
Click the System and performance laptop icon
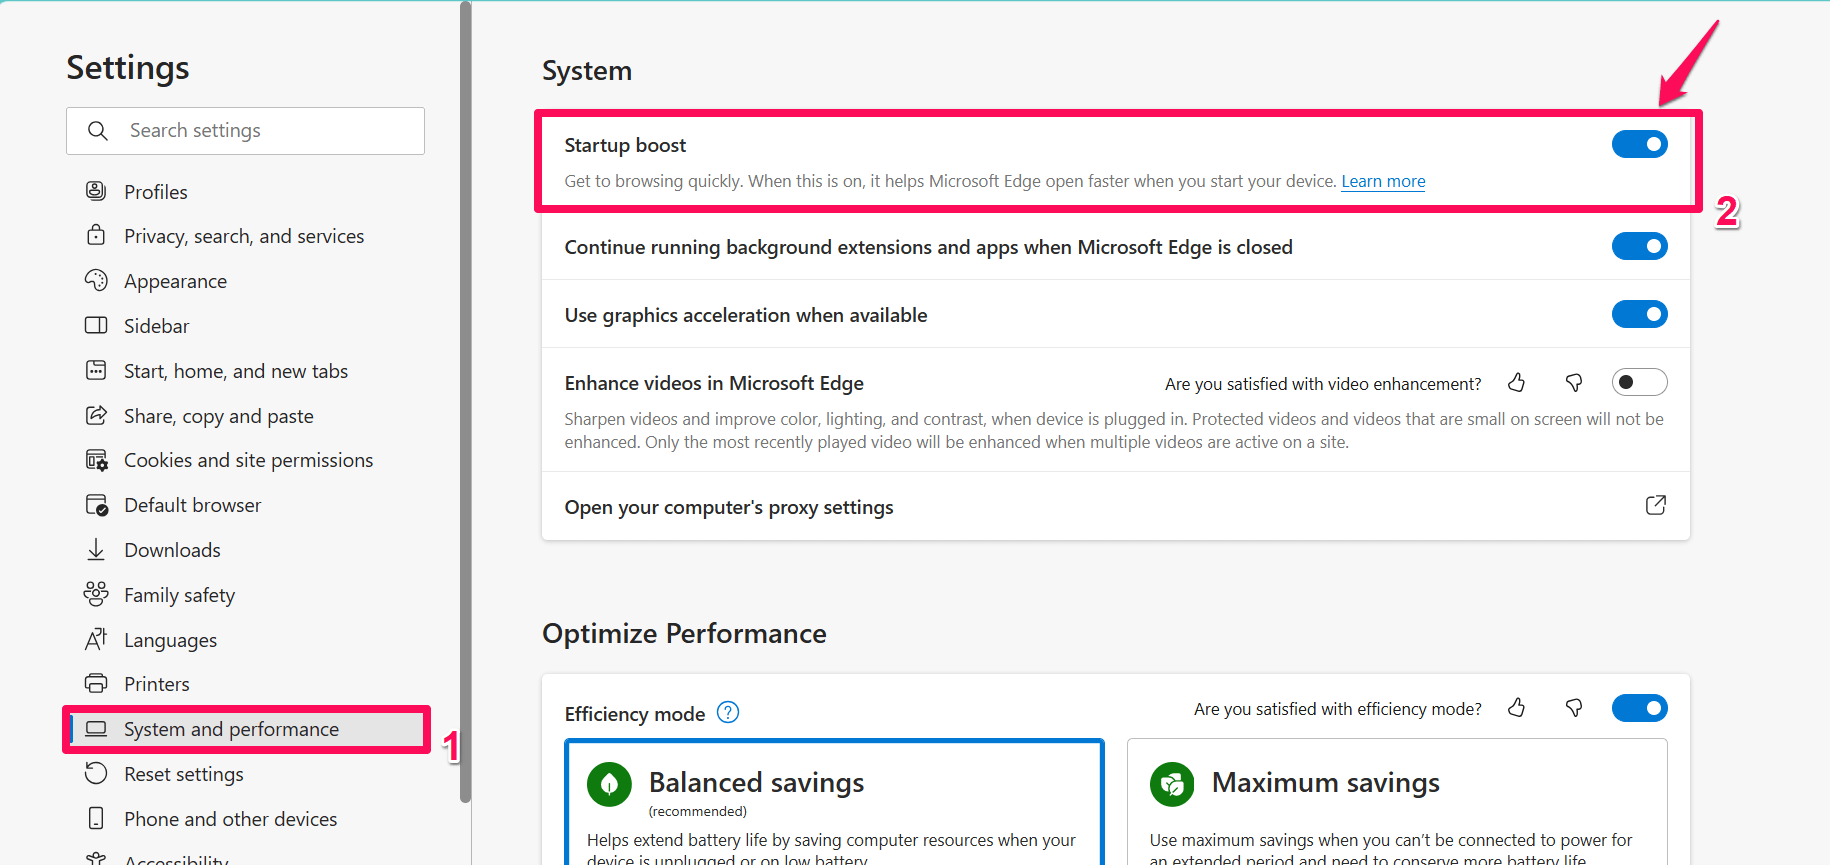point(96,729)
